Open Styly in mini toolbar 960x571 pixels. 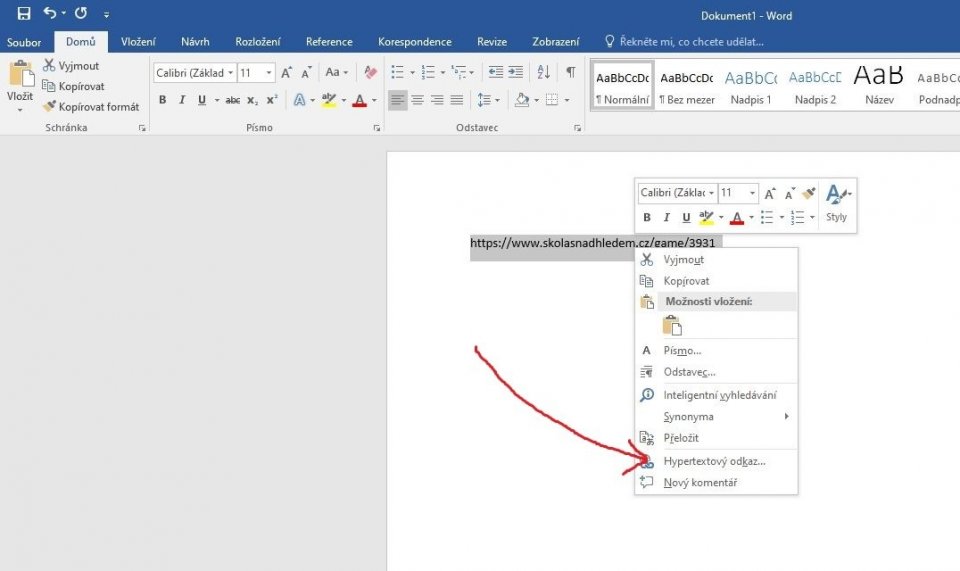pyautogui.click(x=837, y=204)
